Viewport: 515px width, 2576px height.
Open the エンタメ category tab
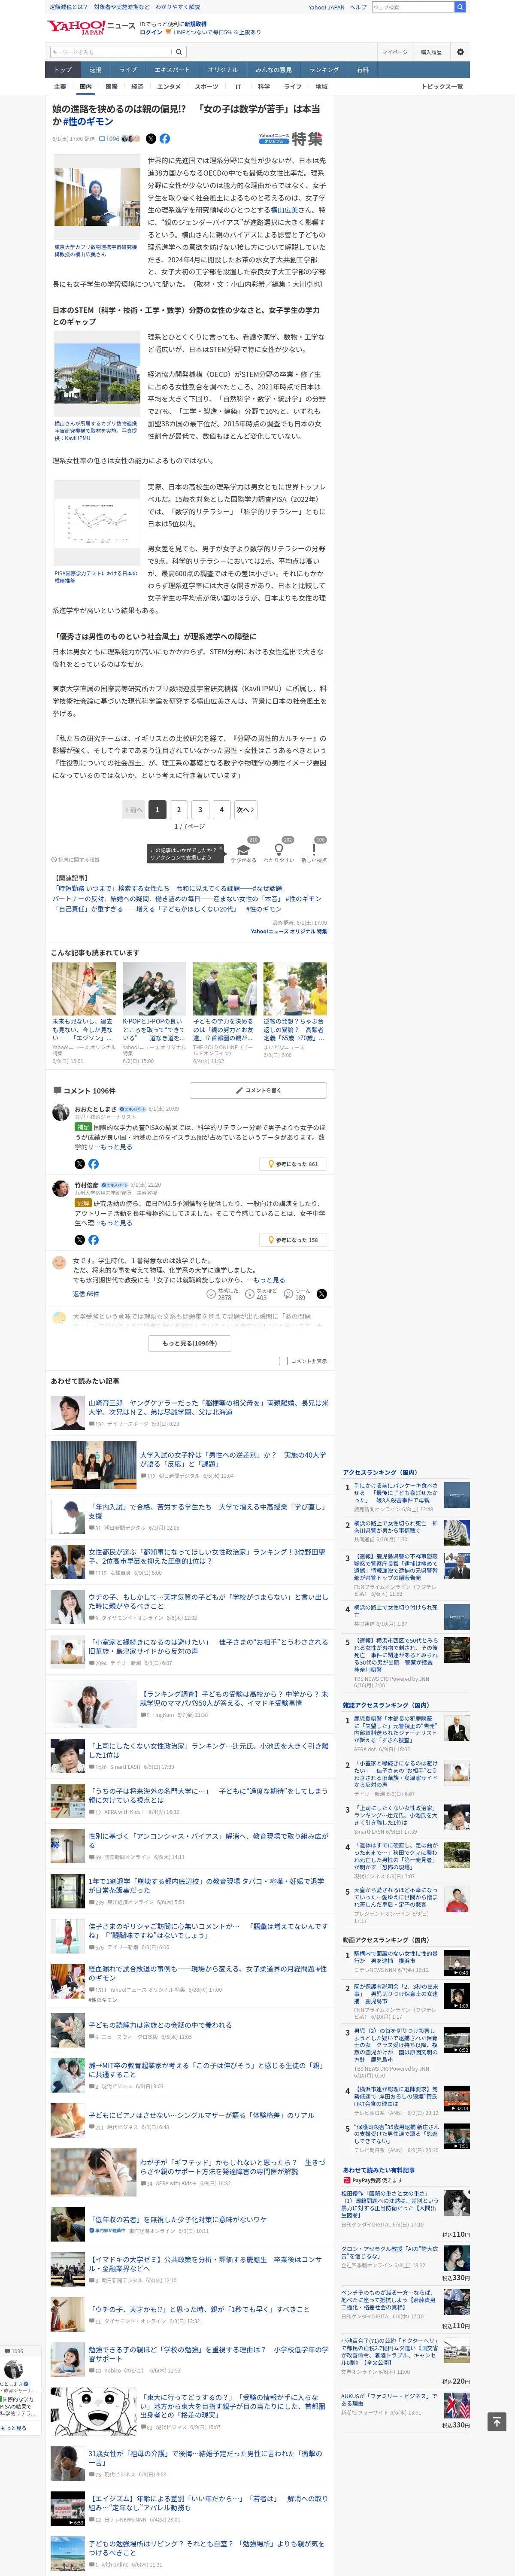[x=169, y=87]
